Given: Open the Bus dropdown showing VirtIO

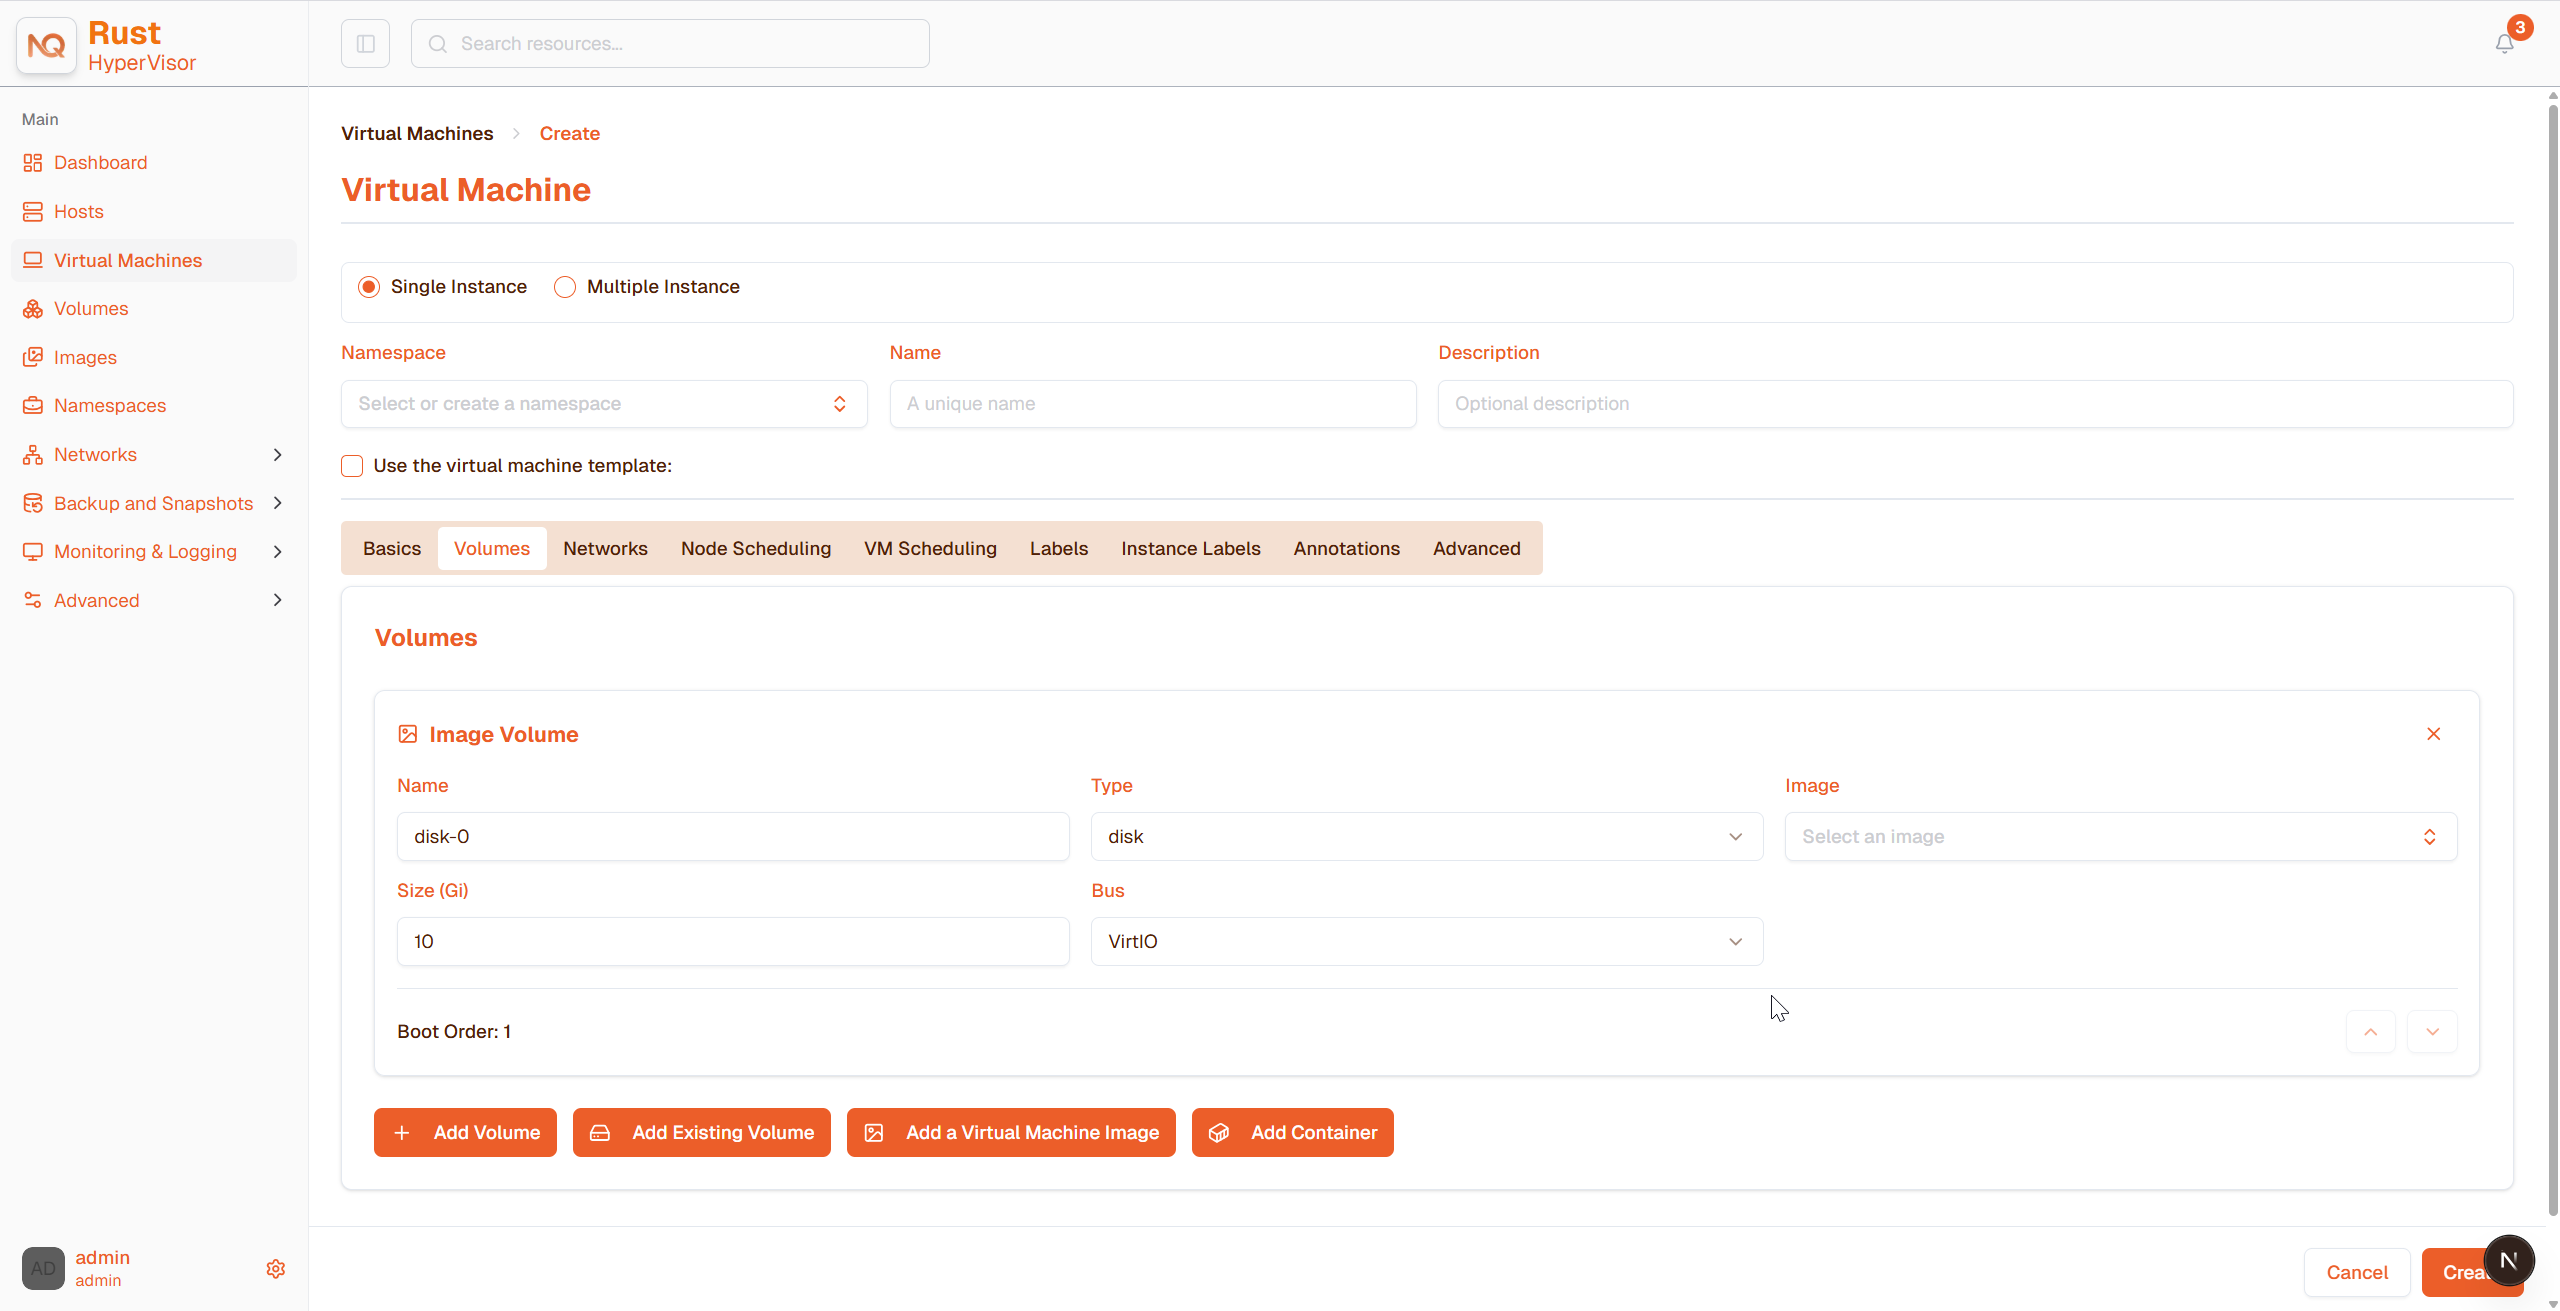Looking at the screenshot, I should pos(1427,942).
